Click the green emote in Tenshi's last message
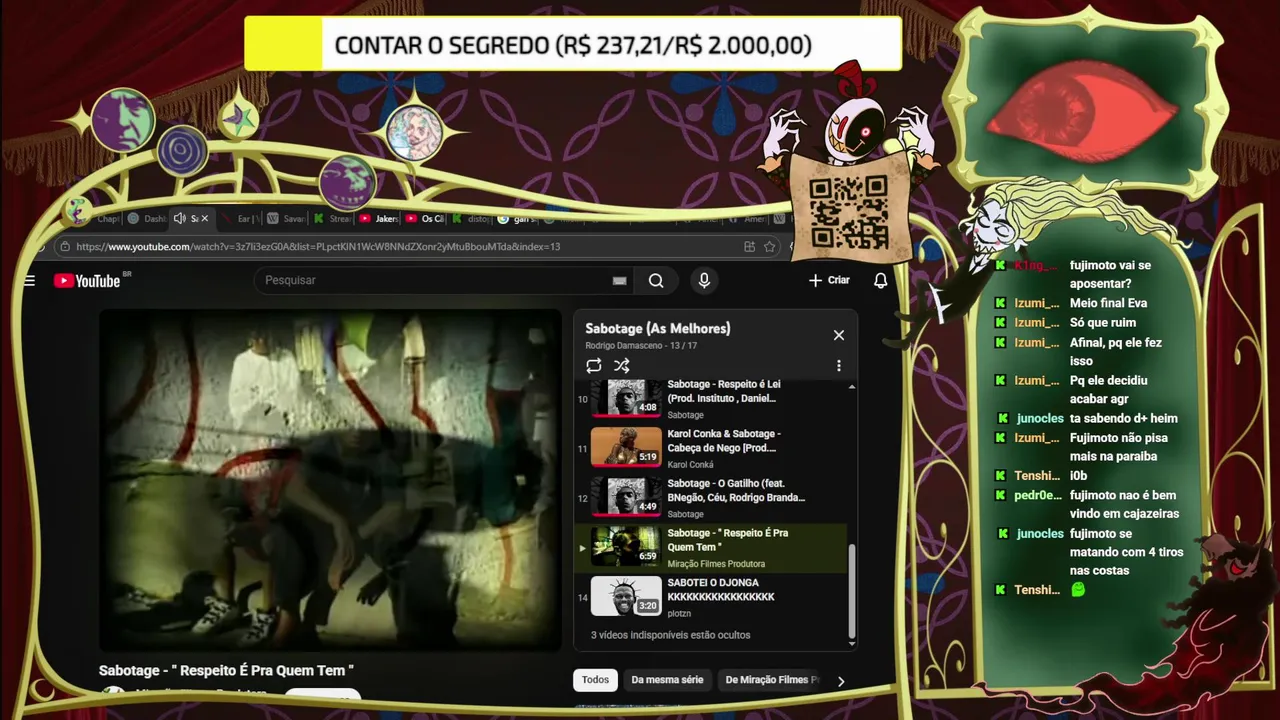The image size is (1280, 720). coord(1078,590)
